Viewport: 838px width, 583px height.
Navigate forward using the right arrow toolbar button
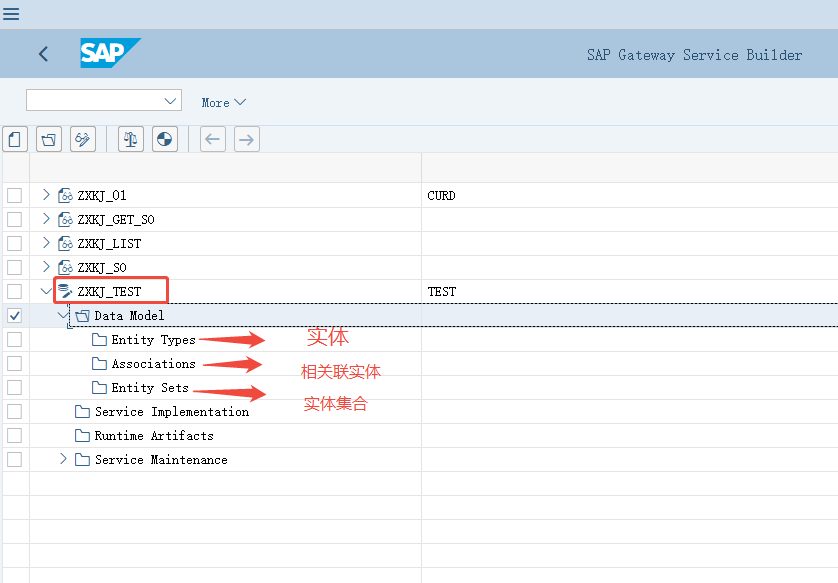(x=246, y=139)
